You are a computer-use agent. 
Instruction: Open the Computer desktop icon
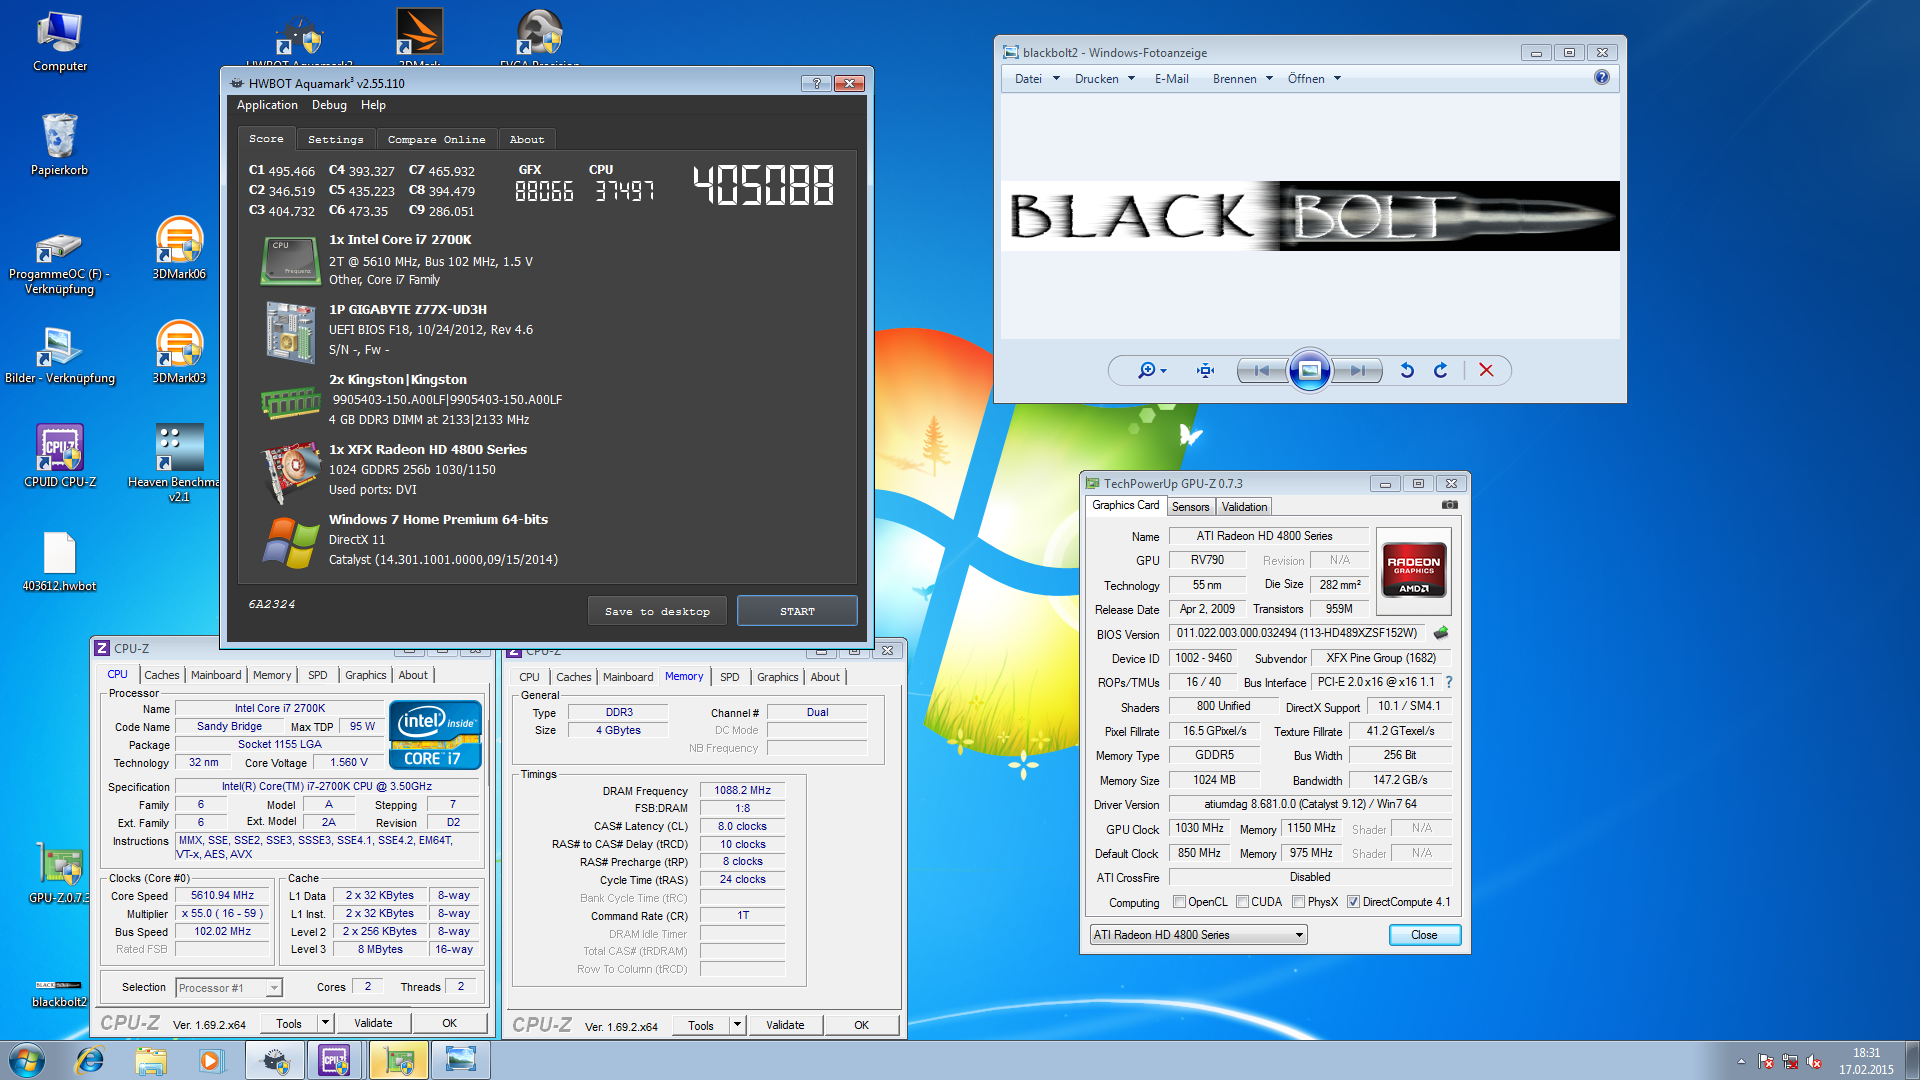(60, 42)
